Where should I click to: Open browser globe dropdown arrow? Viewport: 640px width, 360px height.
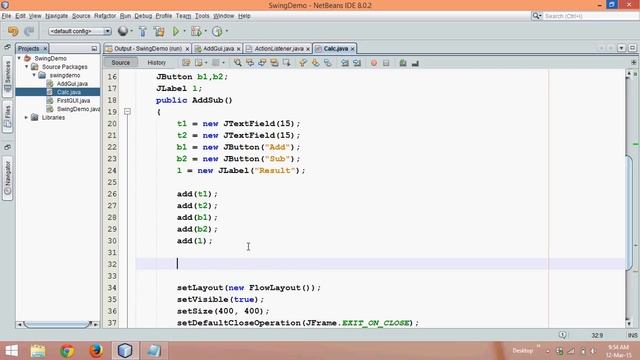click(x=131, y=31)
